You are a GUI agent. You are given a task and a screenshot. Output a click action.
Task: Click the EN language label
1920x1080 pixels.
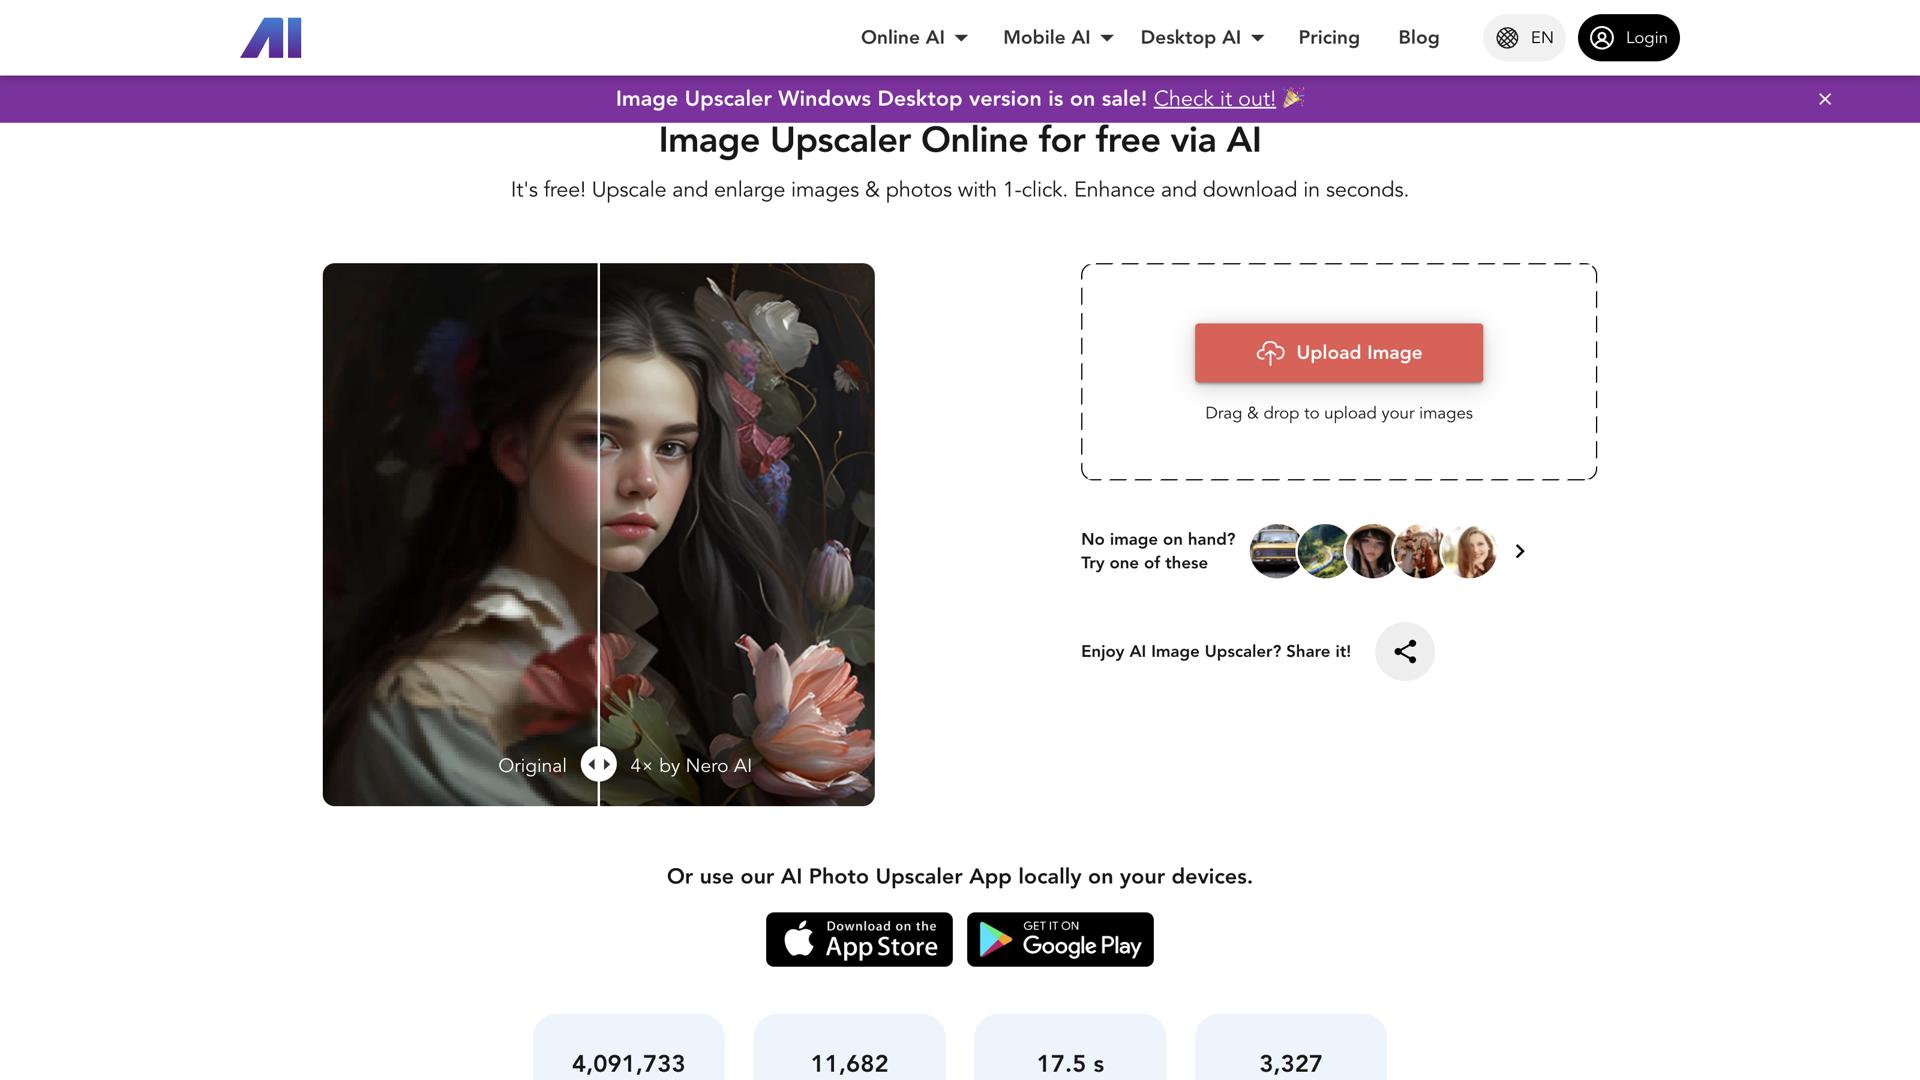(x=1540, y=37)
